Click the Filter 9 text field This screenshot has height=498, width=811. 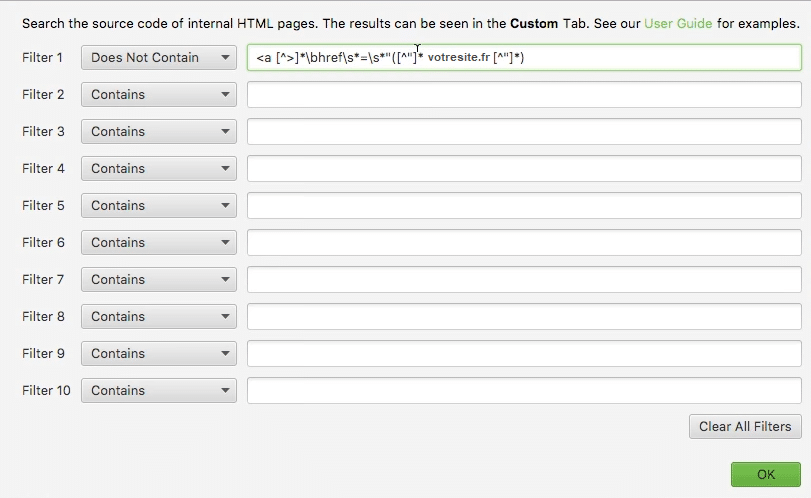(x=524, y=354)
